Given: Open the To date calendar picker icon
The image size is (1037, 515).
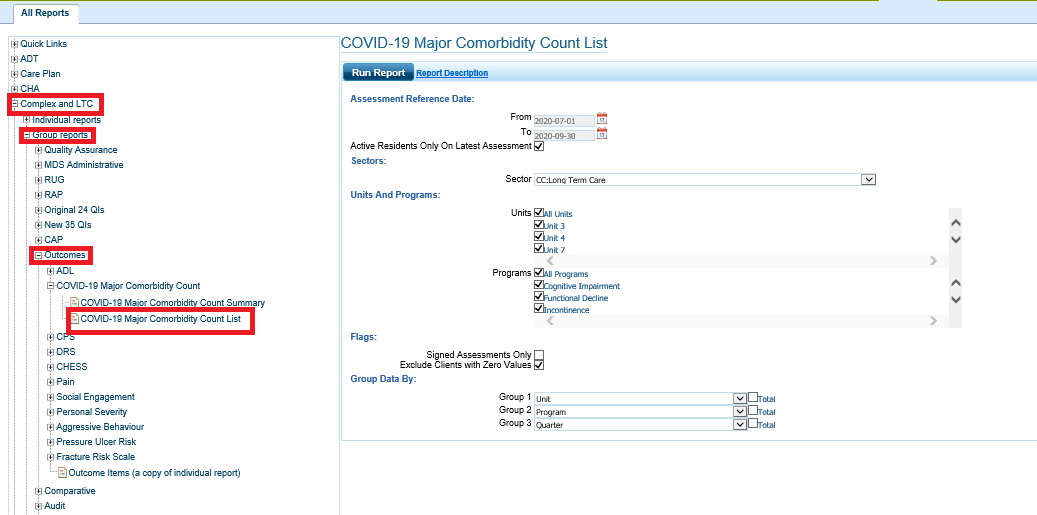Looking at the screenshot, I should pyautogui.click(x=602, y=134).
